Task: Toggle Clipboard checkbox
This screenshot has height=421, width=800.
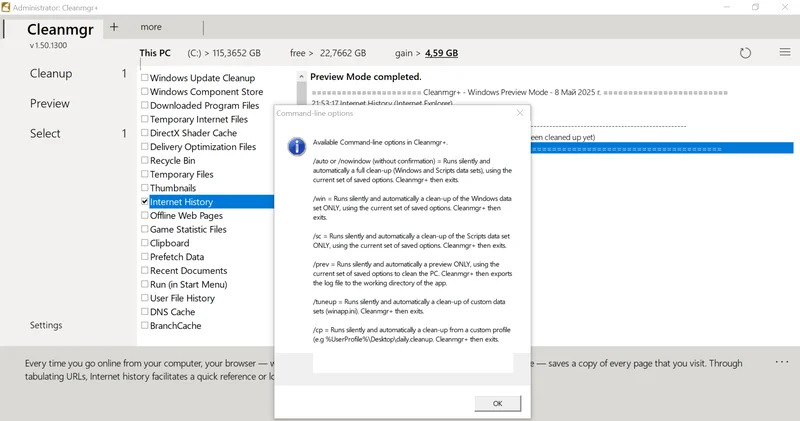Action: coord(145,243)
